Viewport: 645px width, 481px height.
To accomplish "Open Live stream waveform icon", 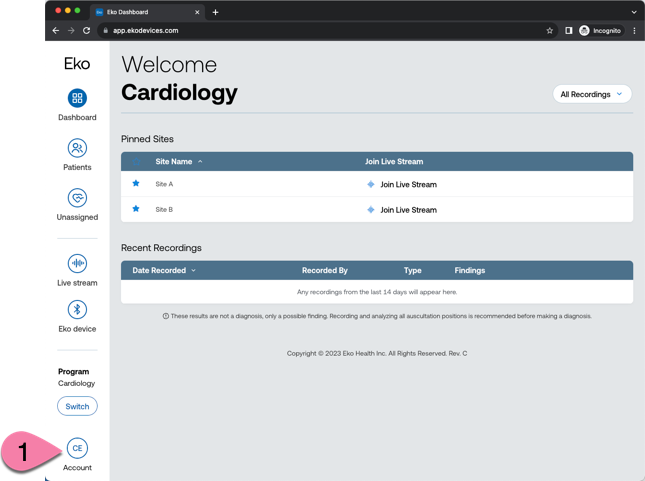I will (77, 263).
